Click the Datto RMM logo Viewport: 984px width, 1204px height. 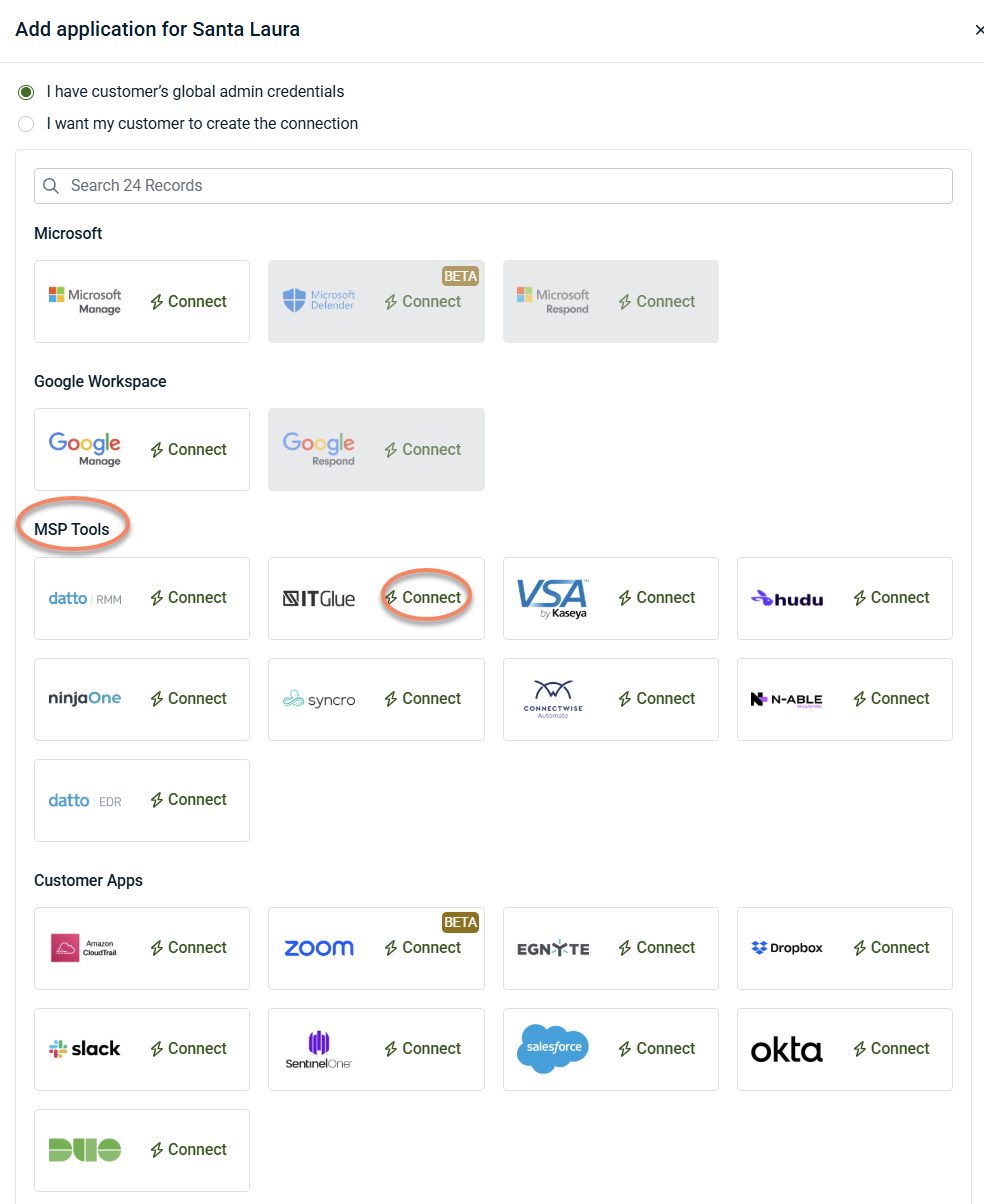point(85,598)
